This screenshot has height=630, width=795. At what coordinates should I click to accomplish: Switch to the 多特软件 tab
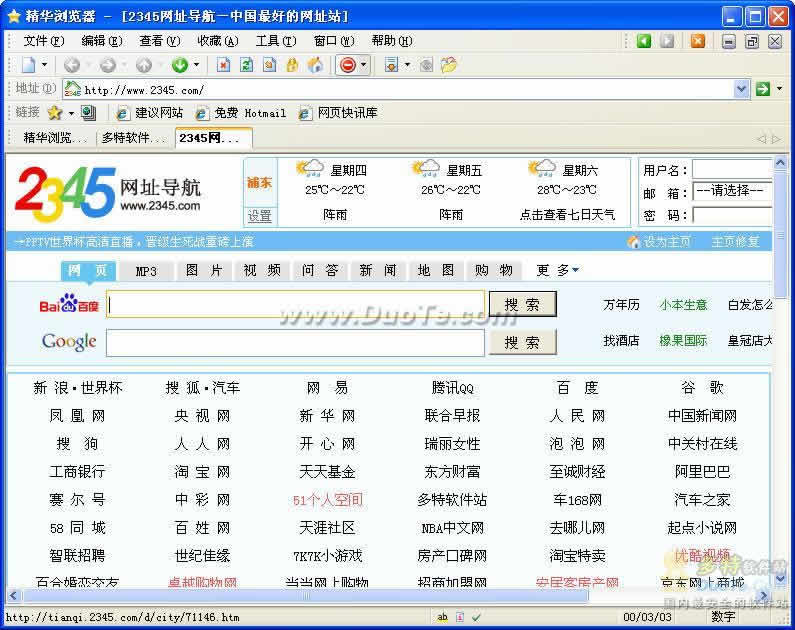pyautogui.click(x=134, y=138)
